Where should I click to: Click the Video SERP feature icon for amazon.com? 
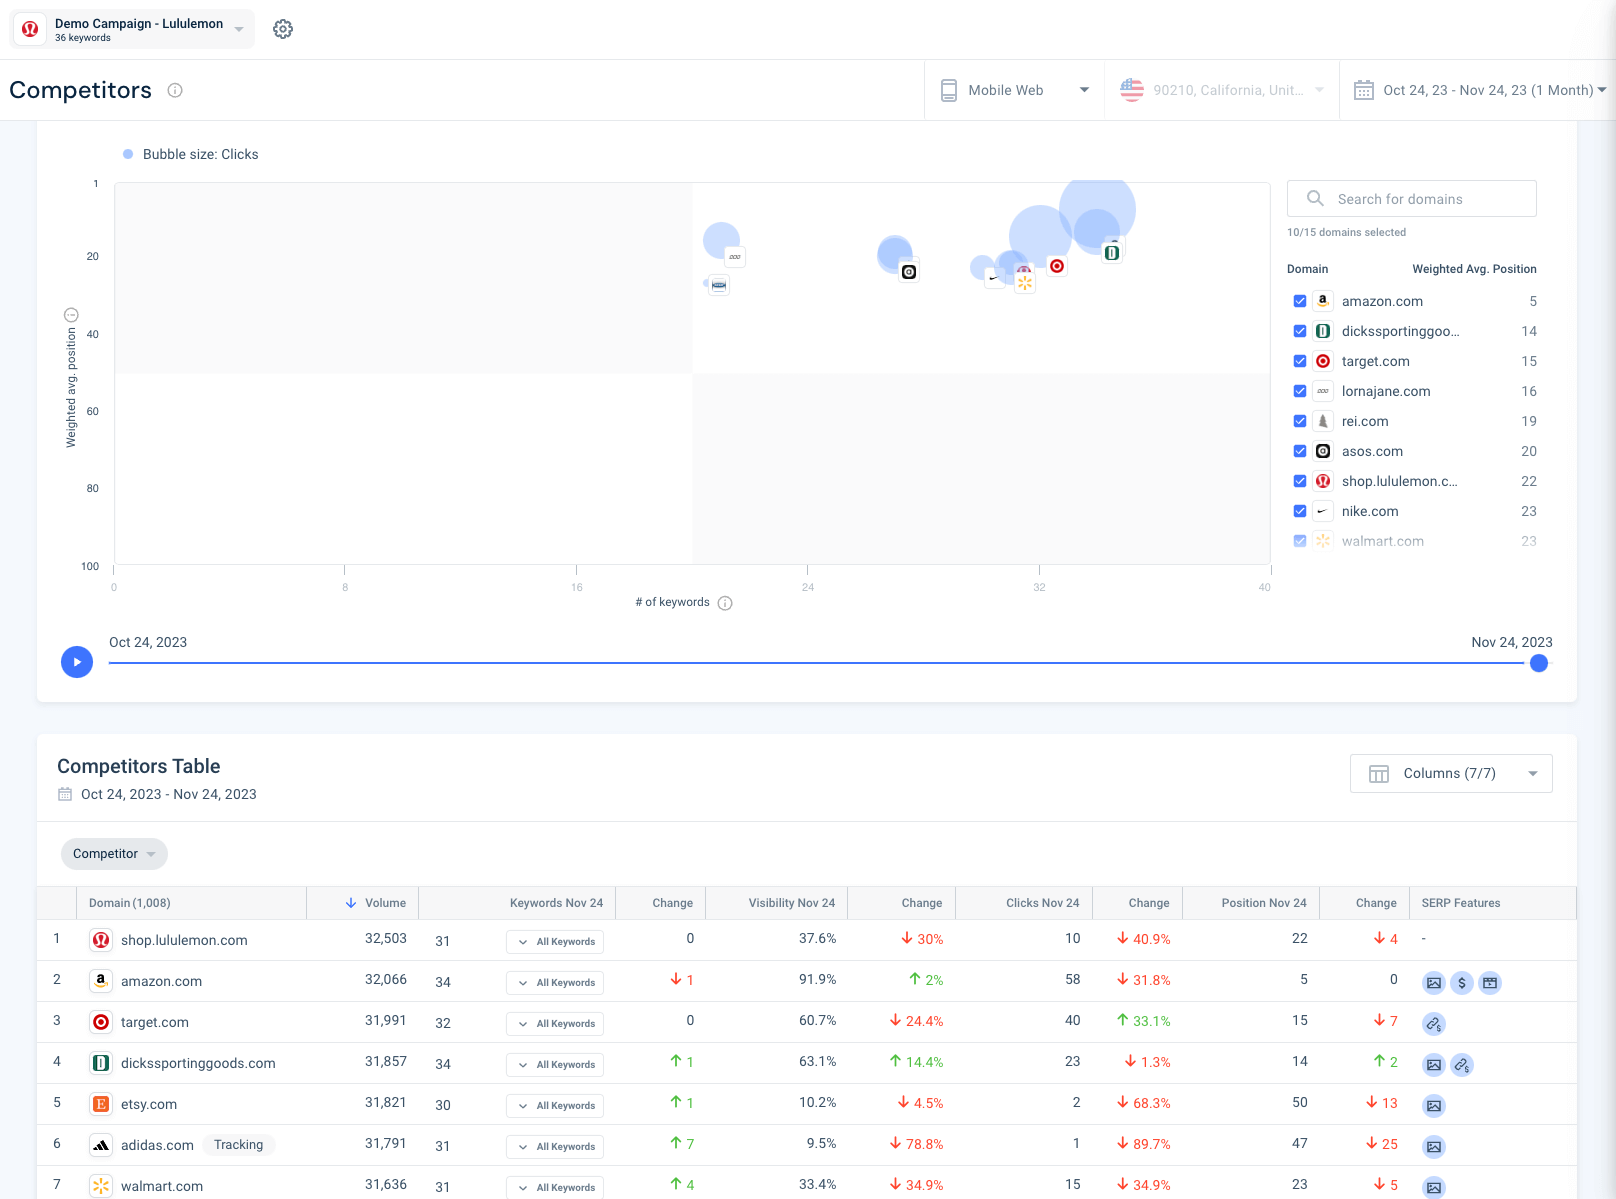tap(1490, 982)
